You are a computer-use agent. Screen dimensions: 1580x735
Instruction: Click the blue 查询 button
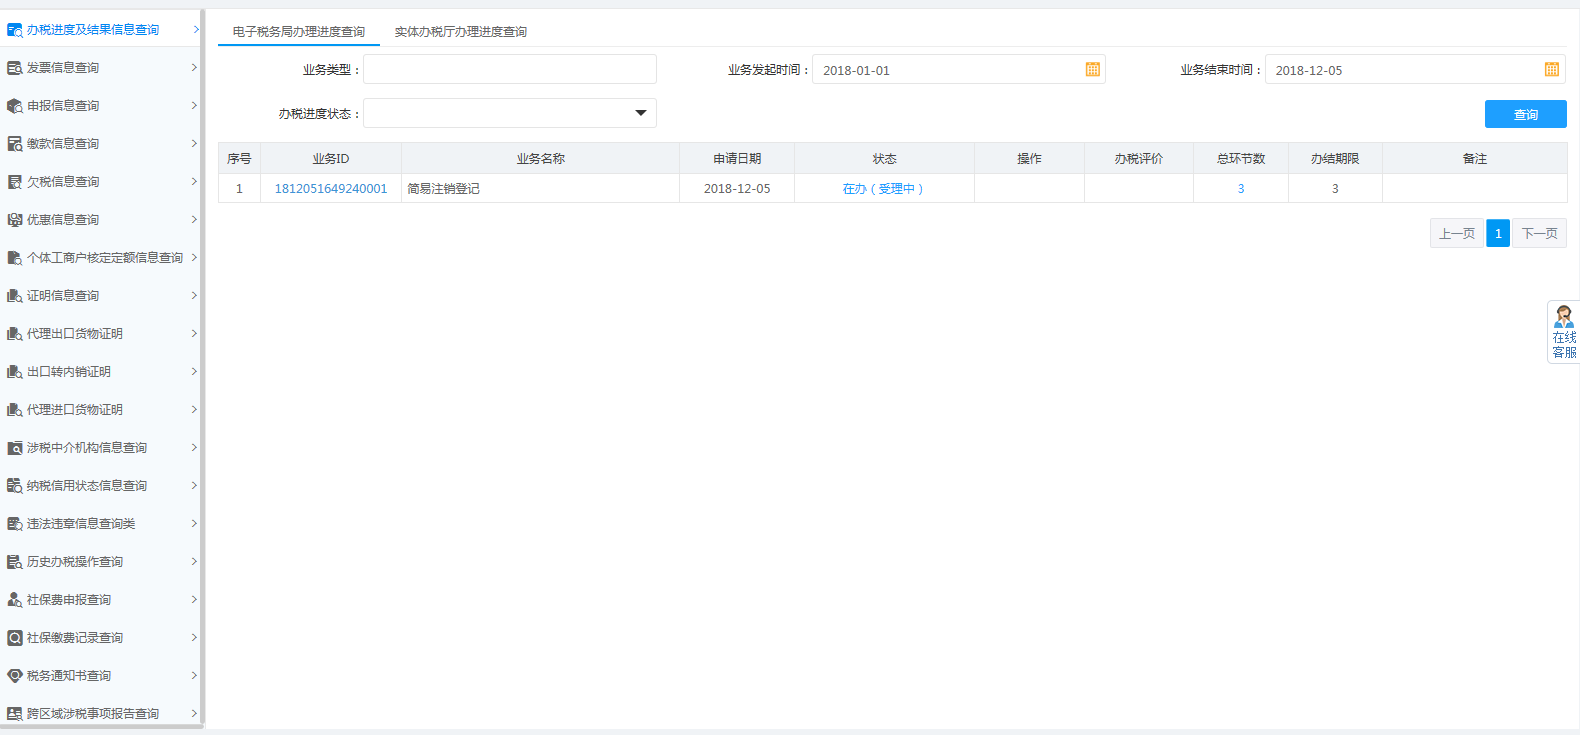[1525, 114]
